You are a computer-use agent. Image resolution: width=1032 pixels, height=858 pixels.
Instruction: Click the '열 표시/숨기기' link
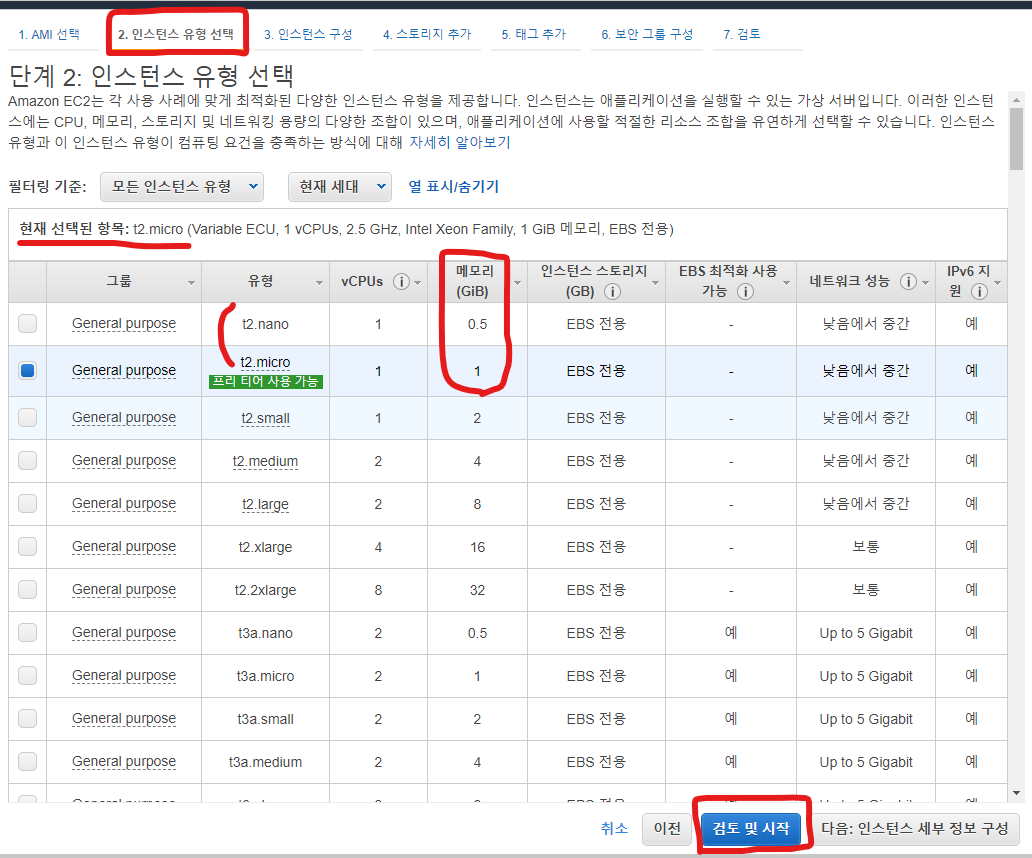point(453,187)
